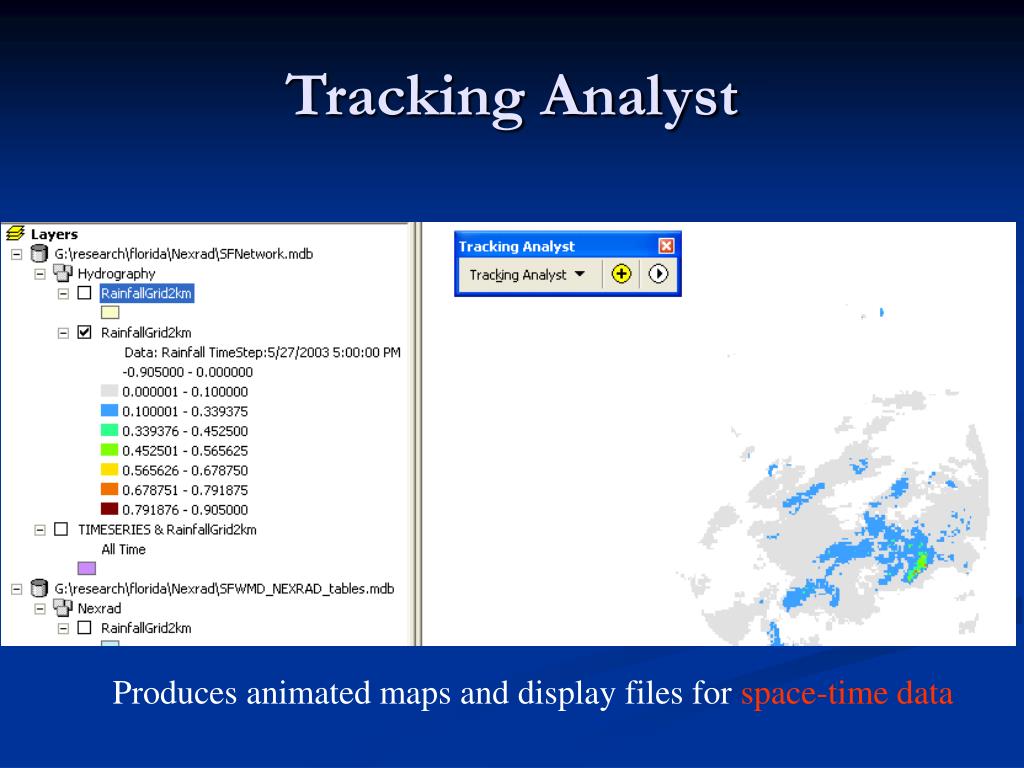Click the orange 0.678751 - 0.791875 swatch
1024x768 pixels.
109,488
